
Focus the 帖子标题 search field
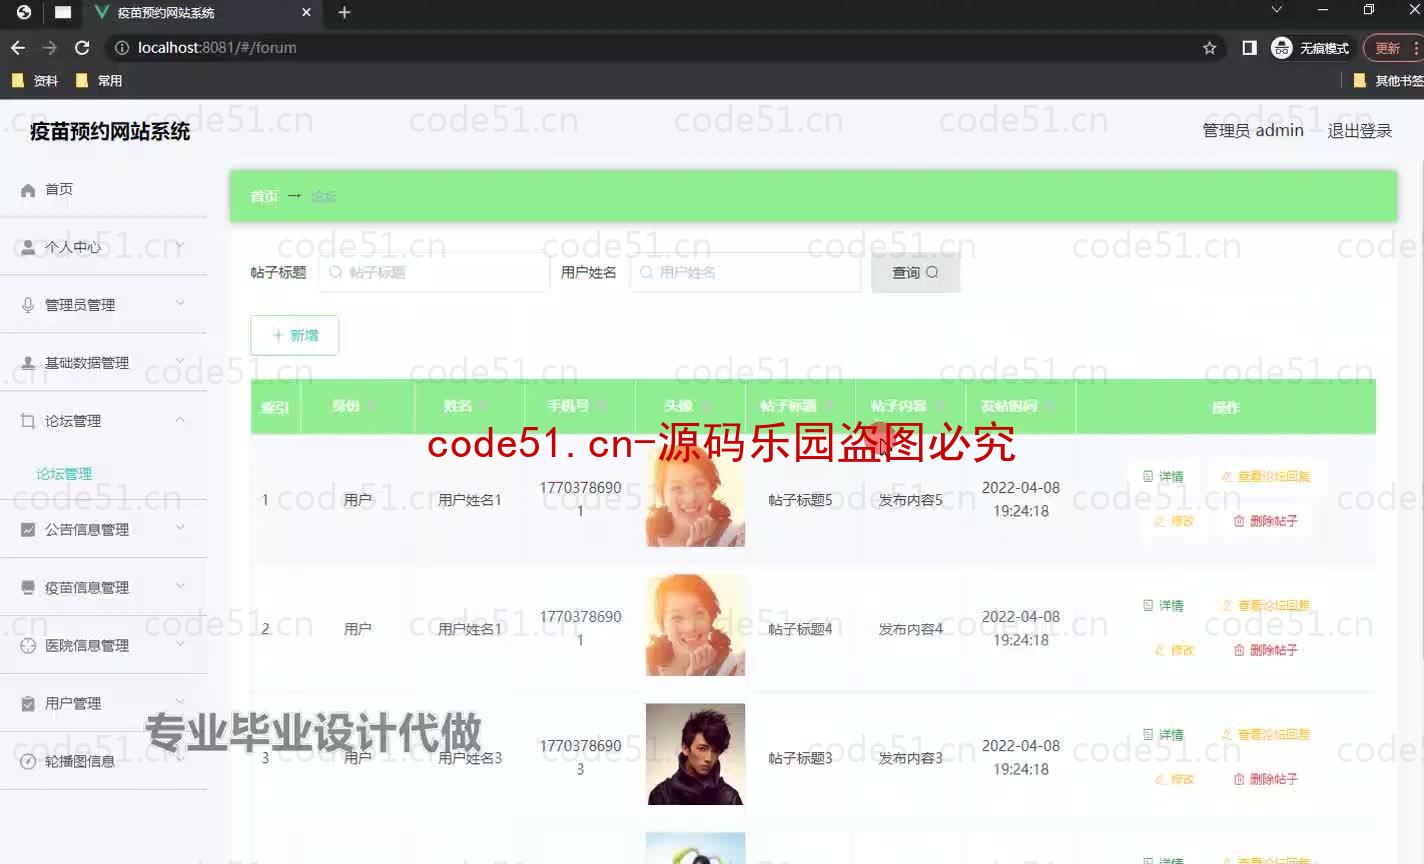tap(434, 272)
